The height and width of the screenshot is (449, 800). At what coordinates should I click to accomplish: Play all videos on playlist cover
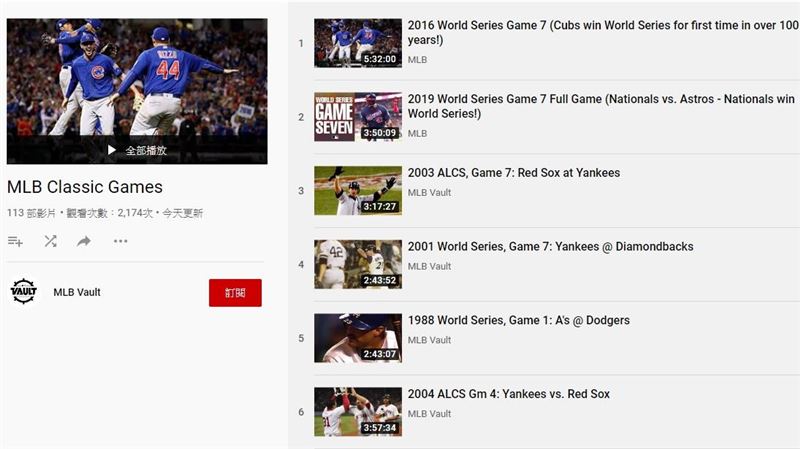point(137,150)
